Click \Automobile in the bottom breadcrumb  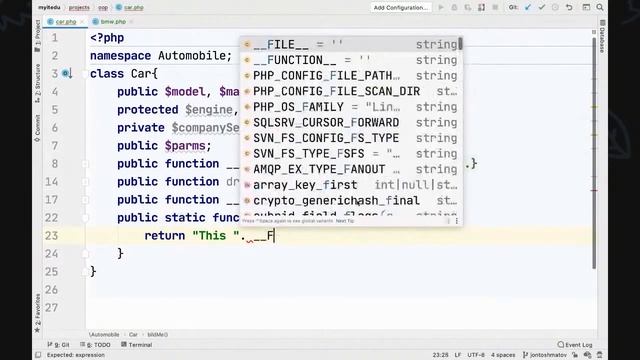point(104,335)
